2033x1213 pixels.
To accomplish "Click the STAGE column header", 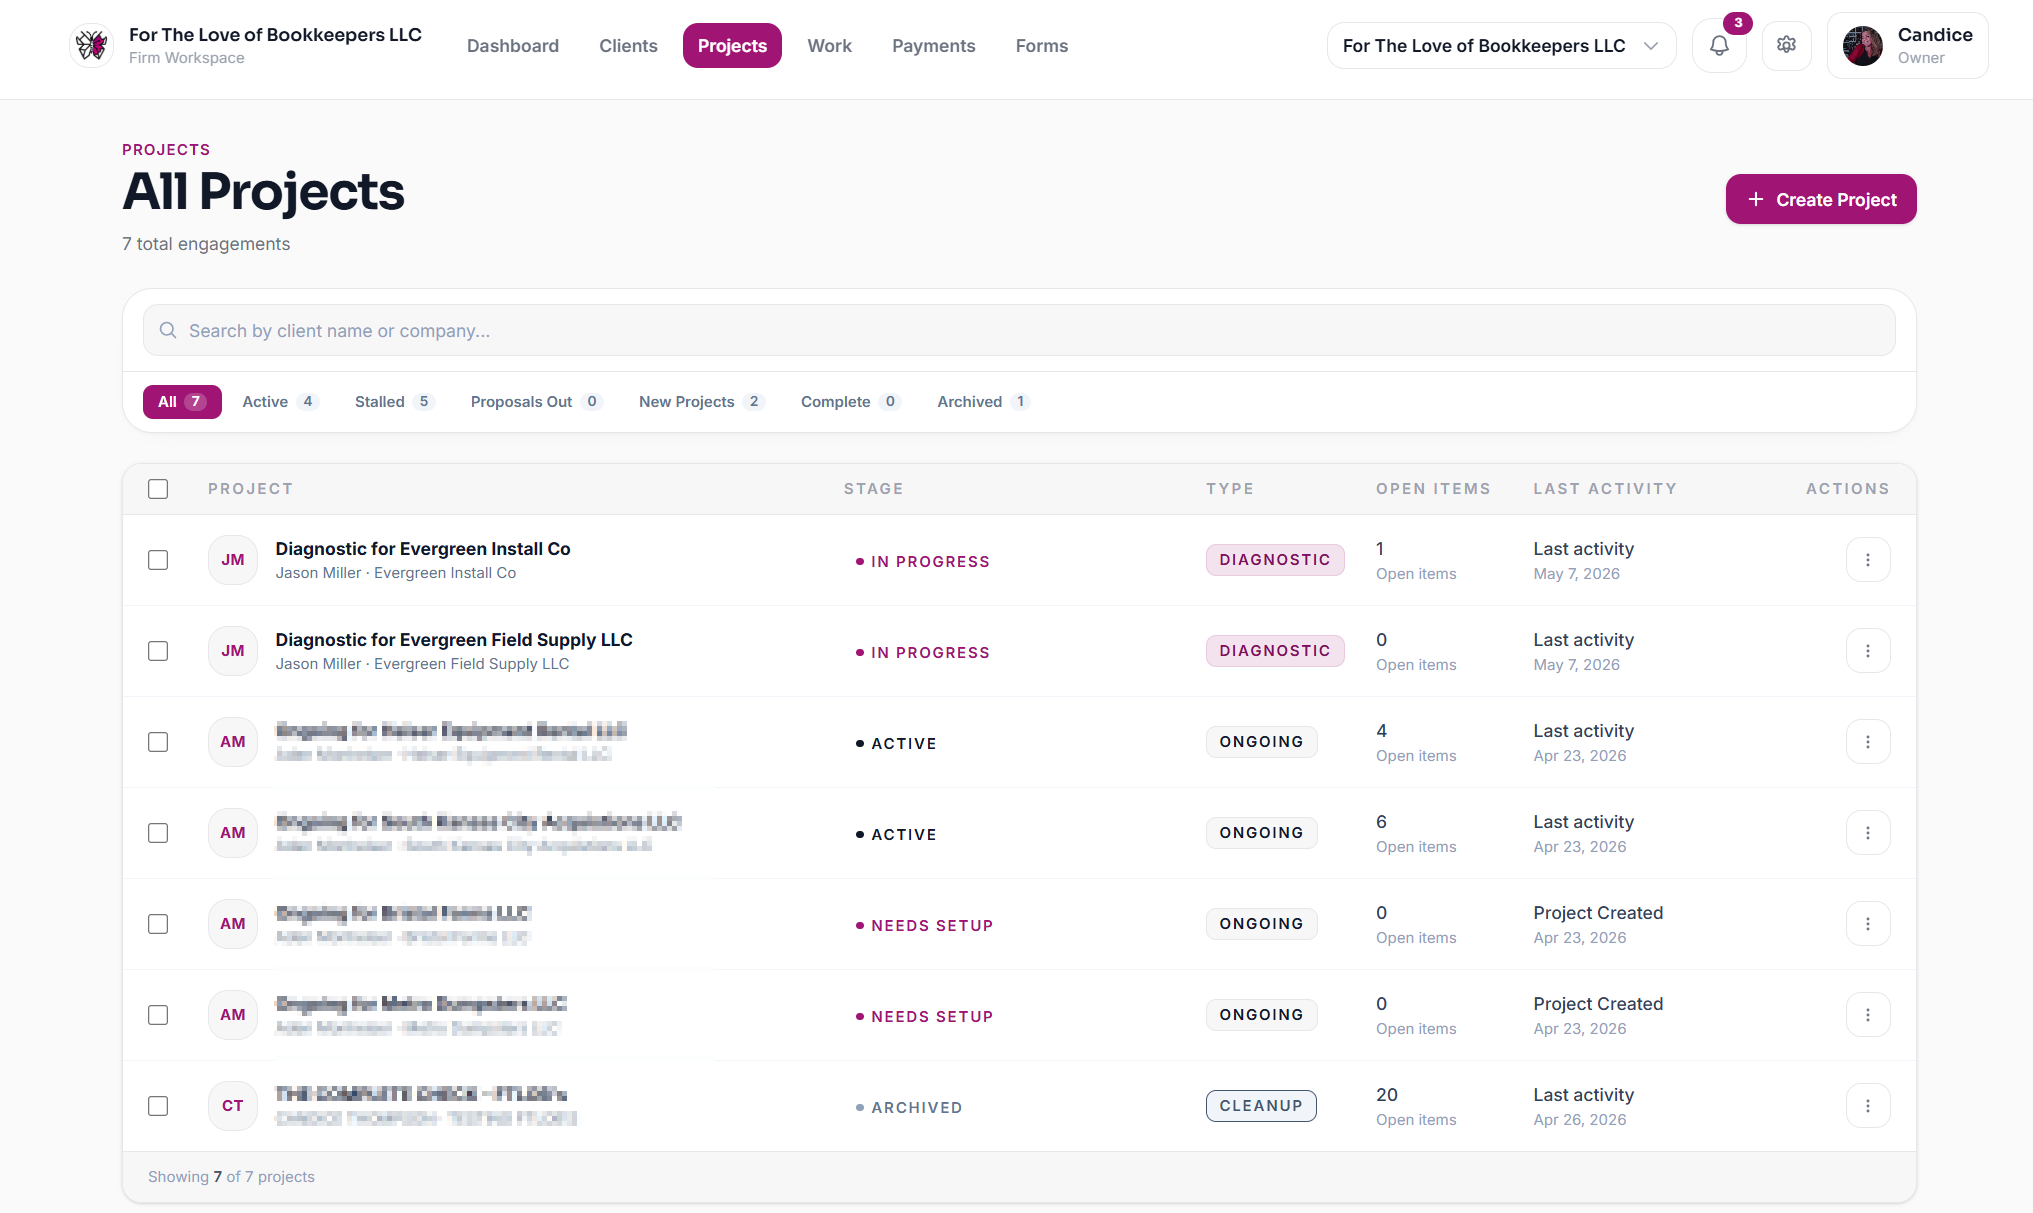I will coord(873,489).
